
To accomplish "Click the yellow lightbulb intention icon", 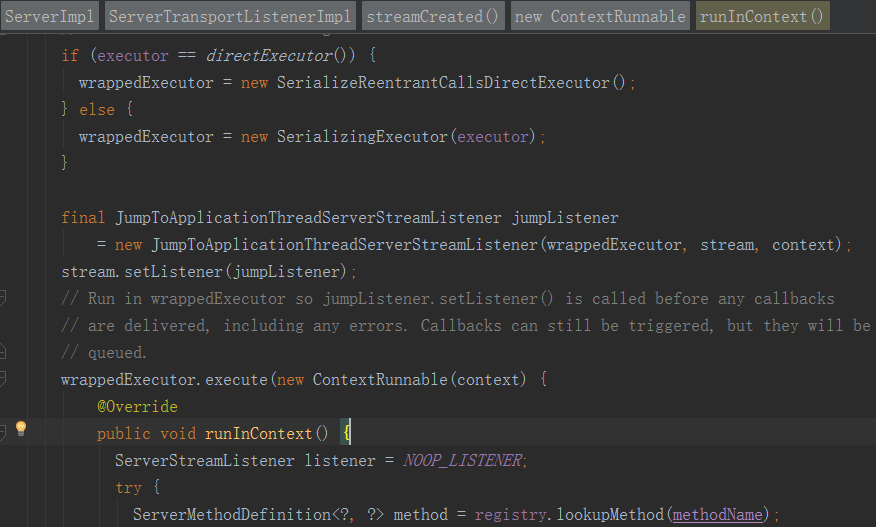I will click(20, 430).
